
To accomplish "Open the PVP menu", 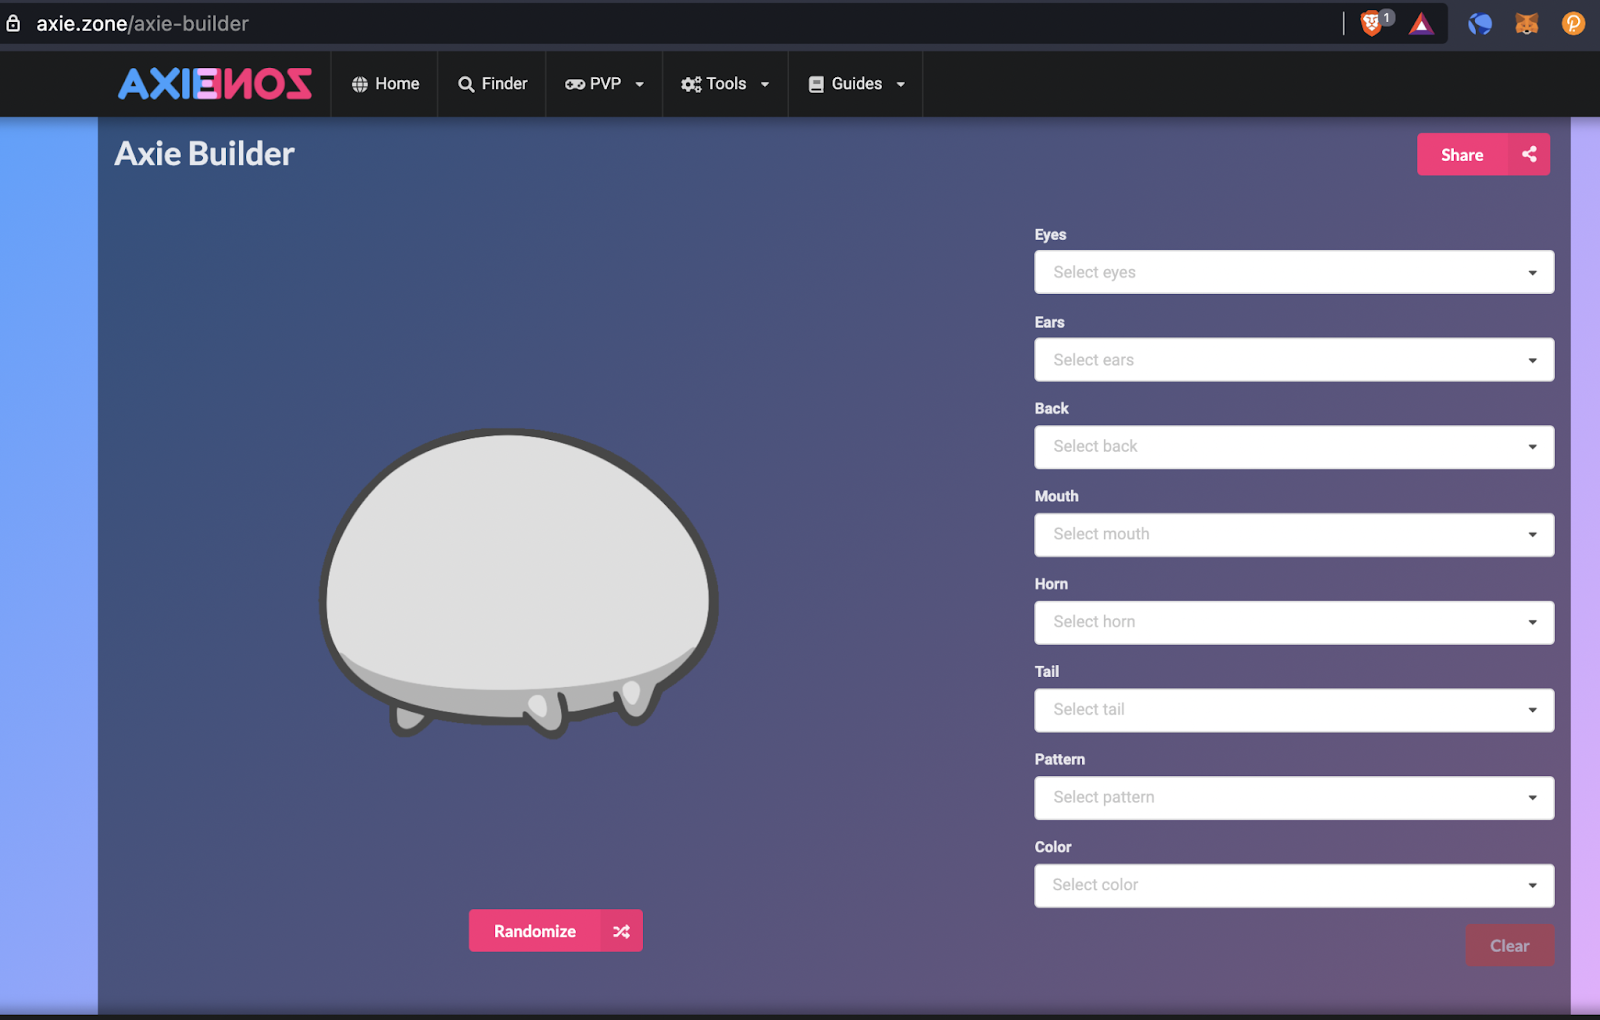I will pos(604,84).
